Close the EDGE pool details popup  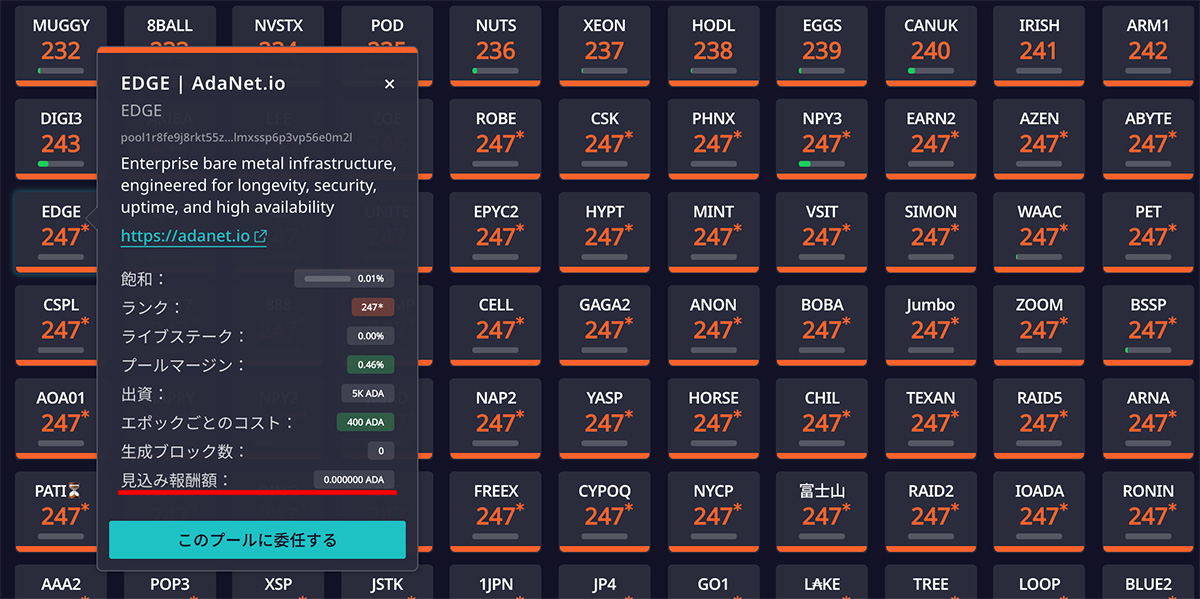pyautogui.click(x=390, y=84)
